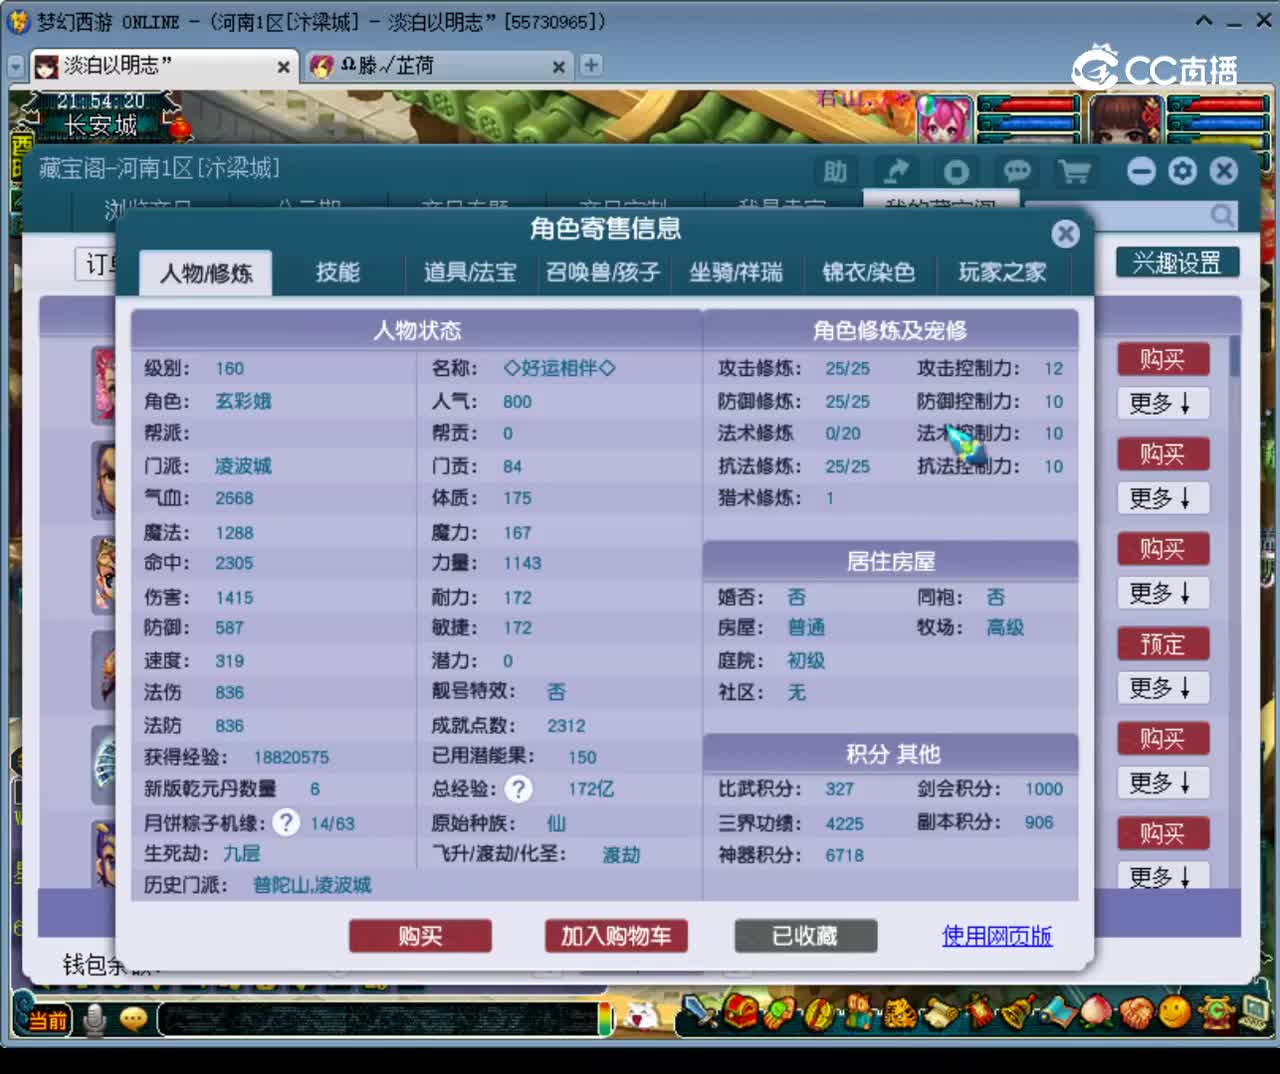Switch to the 道具/法宝 tab
The image size is (1280, 1074).
click(470, 272)
